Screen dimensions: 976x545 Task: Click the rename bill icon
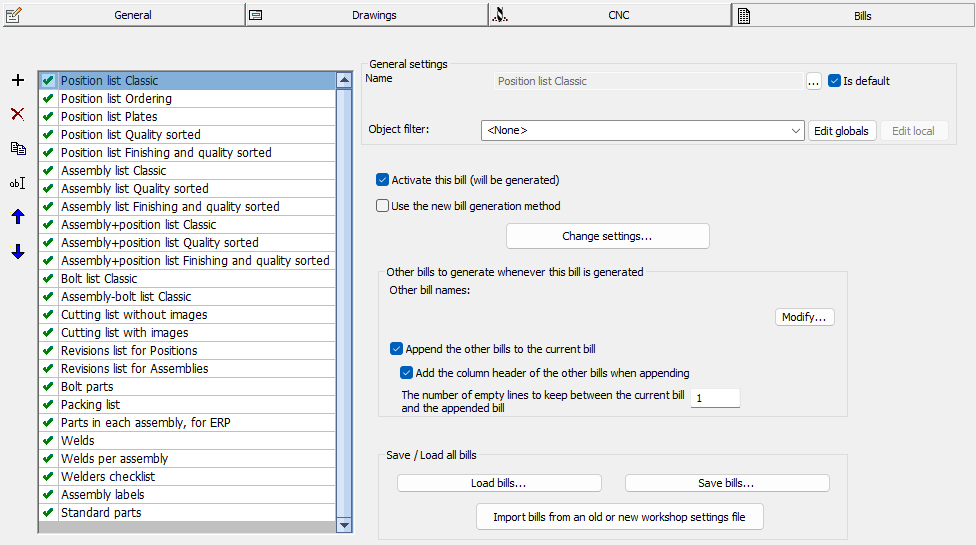pyautogui.click(x=17, y=183)
